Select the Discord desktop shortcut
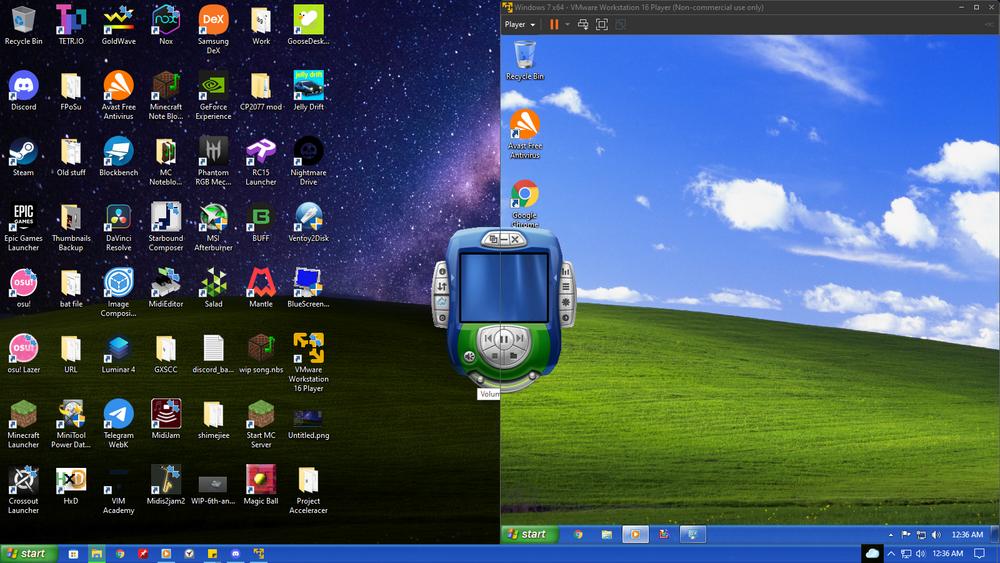1000x563 pixels. click(x=24, y=91)
